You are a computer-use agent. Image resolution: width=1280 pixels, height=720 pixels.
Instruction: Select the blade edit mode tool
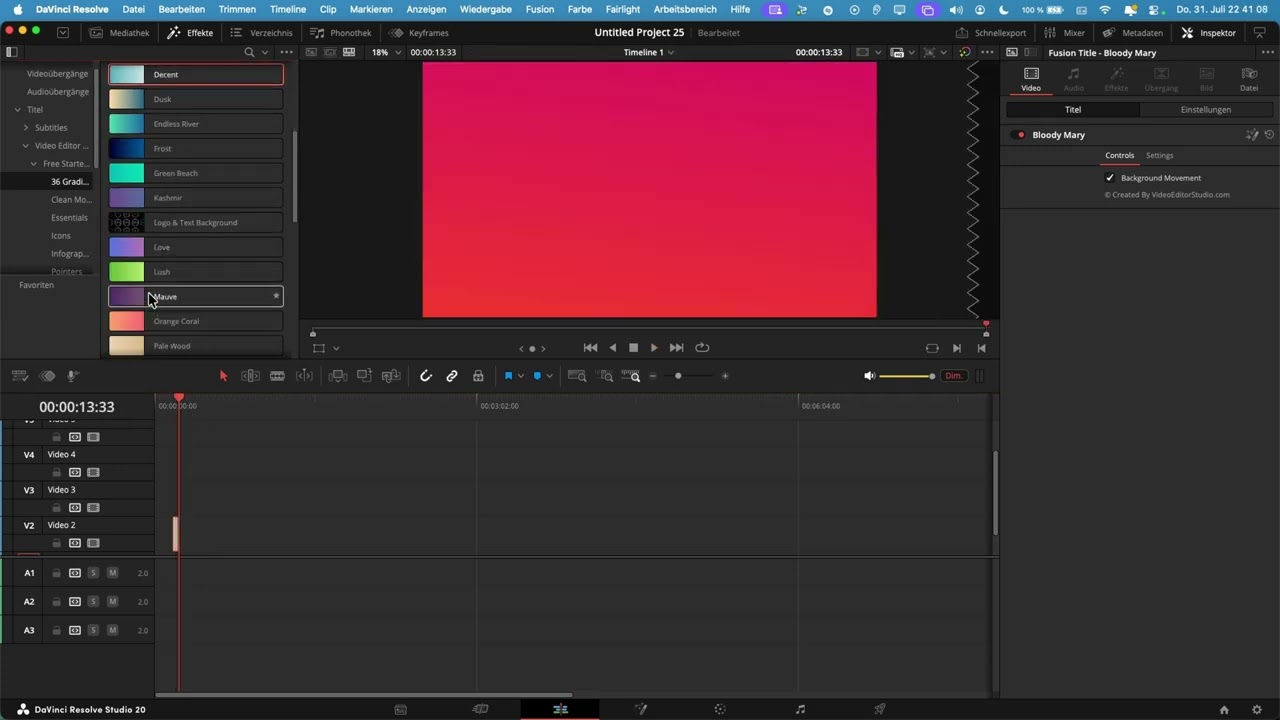(x=277, y=376)
